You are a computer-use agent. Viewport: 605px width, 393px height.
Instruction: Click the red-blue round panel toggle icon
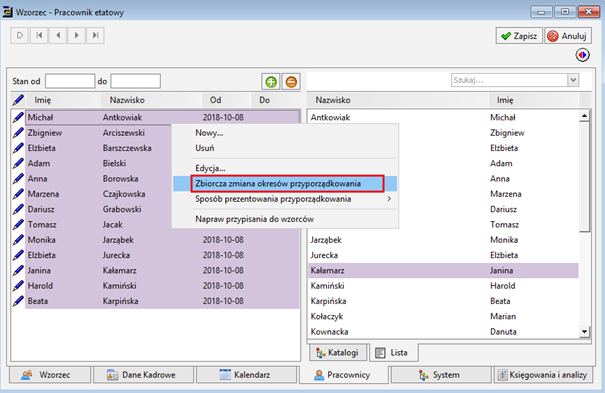click(x=583, y=55)
